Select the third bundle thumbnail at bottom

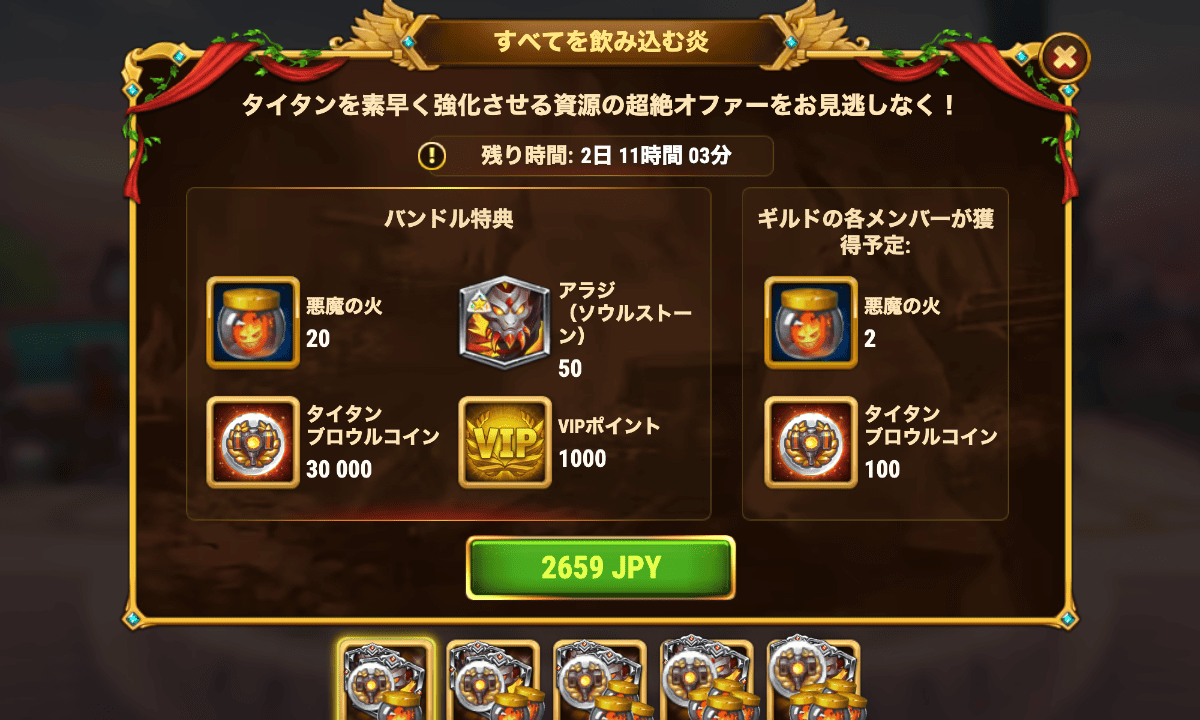click(x=600, y=680)
